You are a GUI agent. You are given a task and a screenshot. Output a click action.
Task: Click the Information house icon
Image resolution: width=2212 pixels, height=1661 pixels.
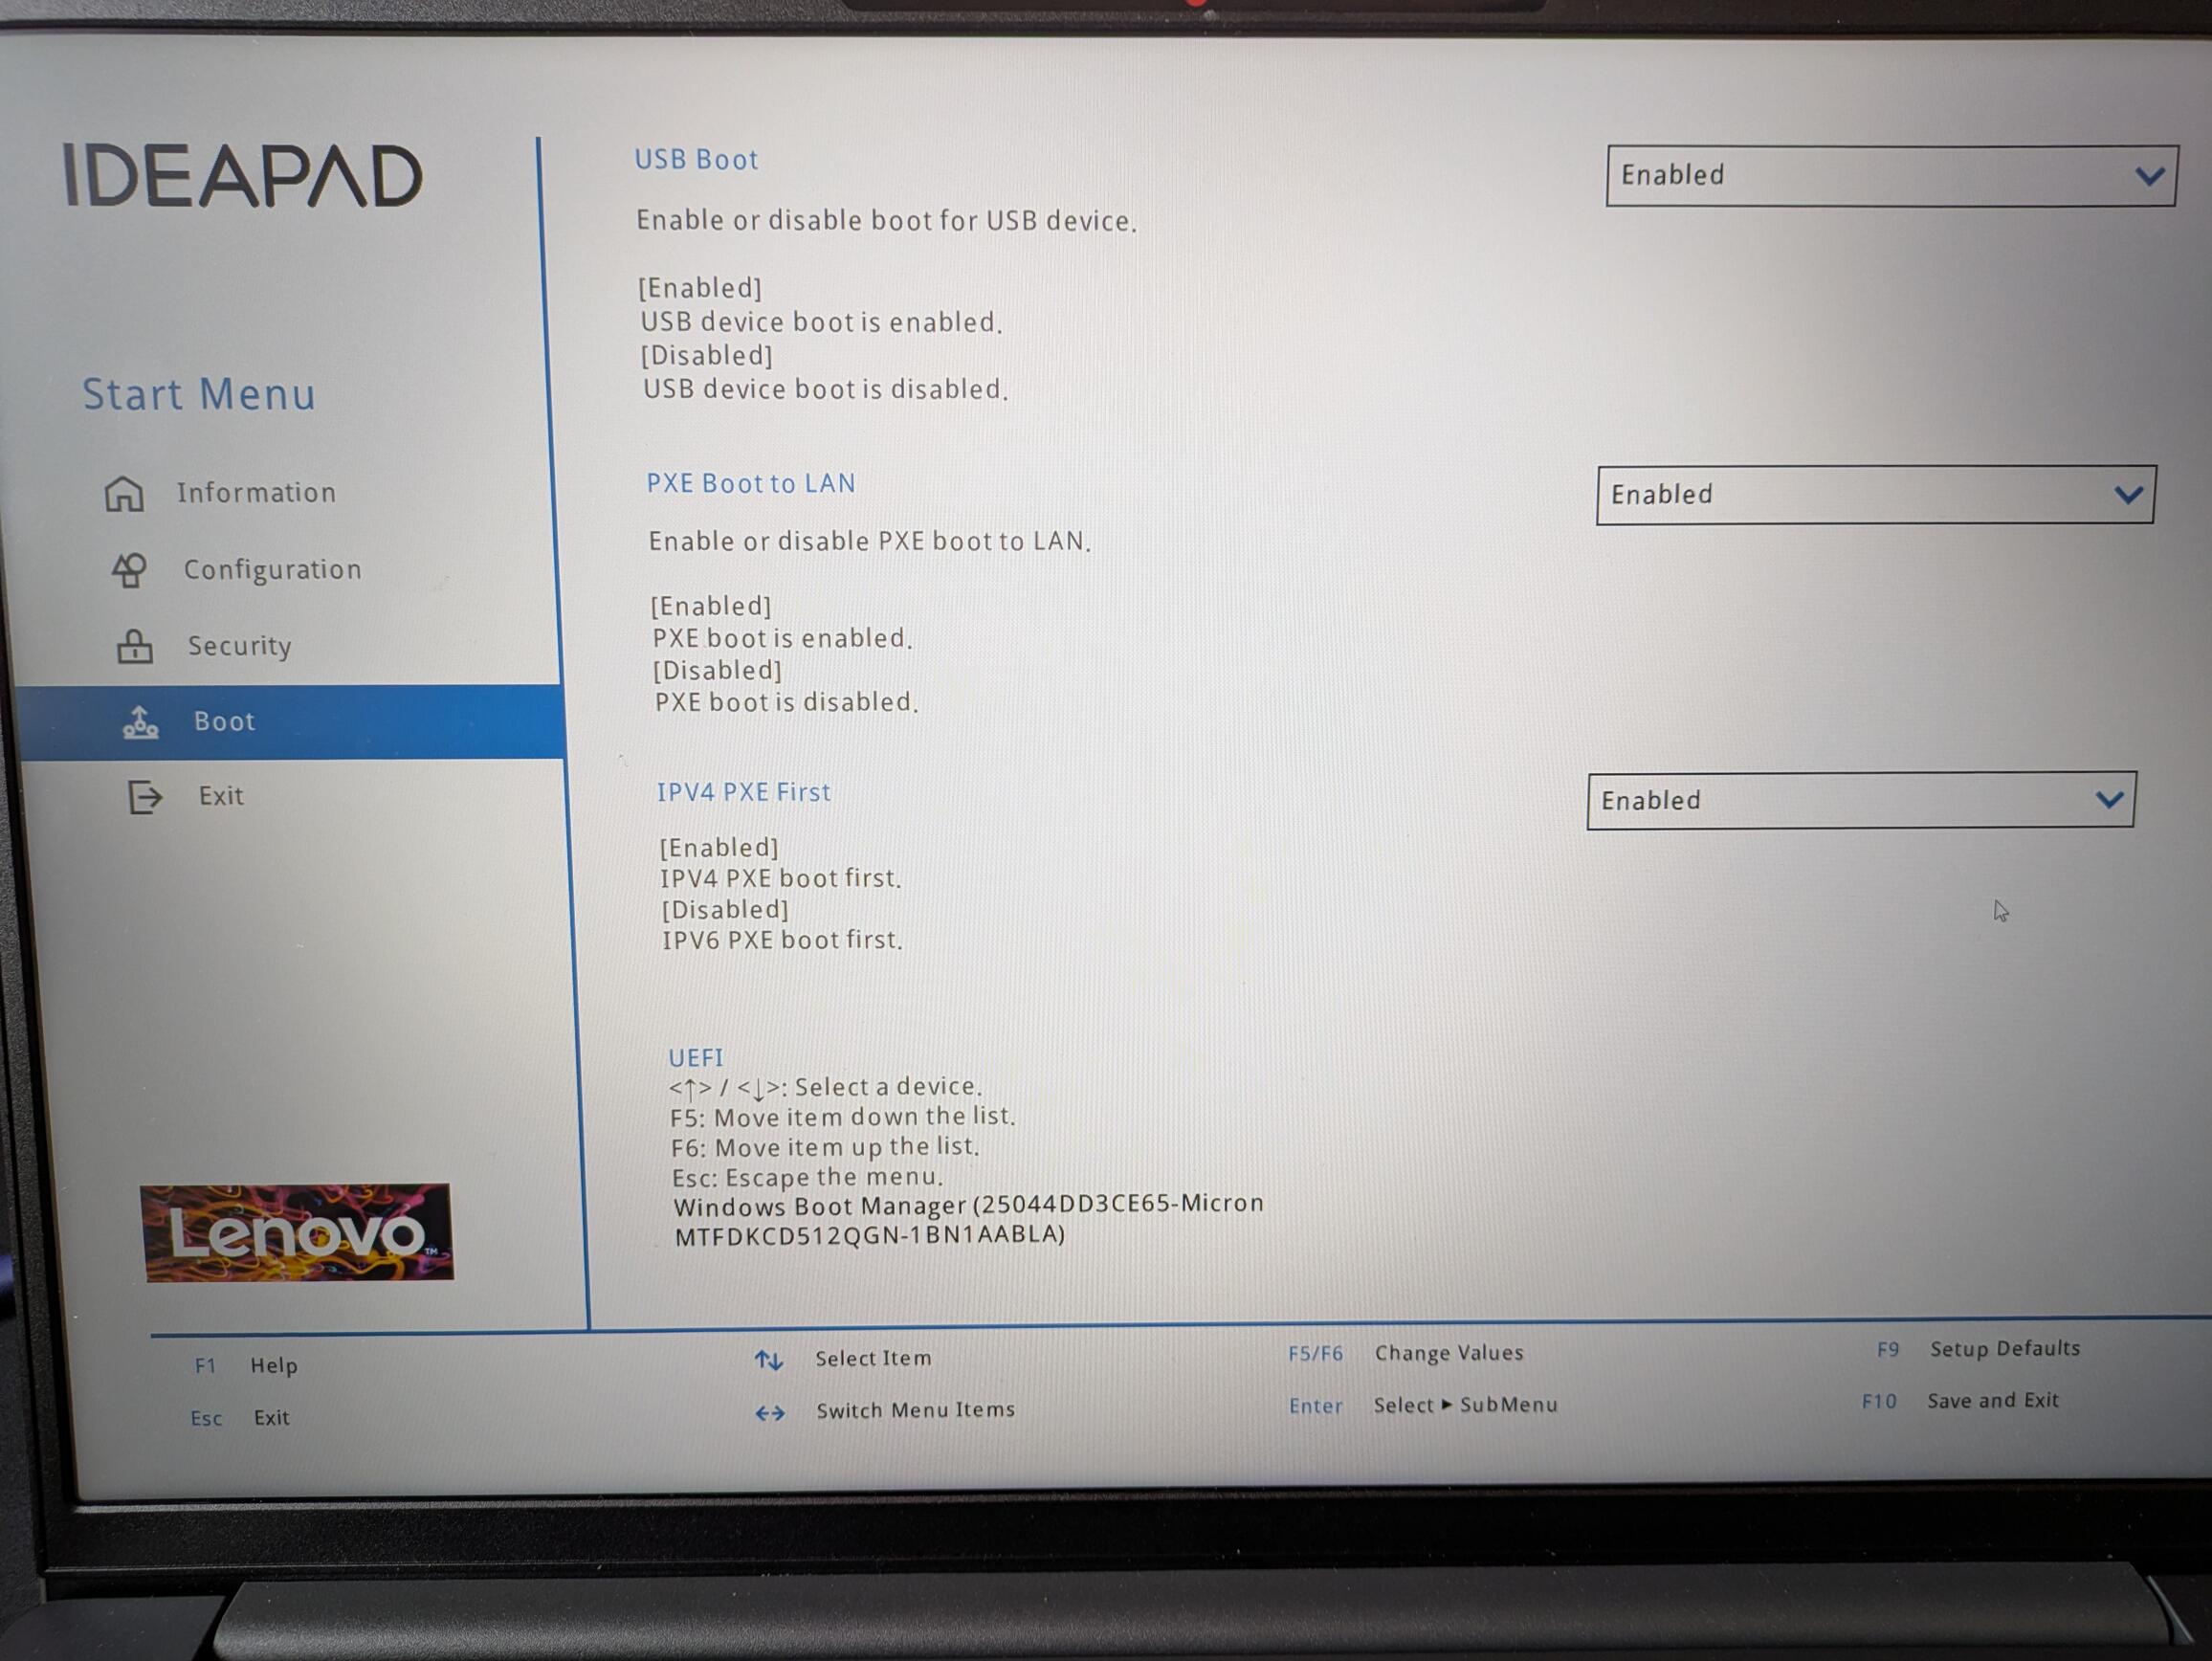pos(124,493)
